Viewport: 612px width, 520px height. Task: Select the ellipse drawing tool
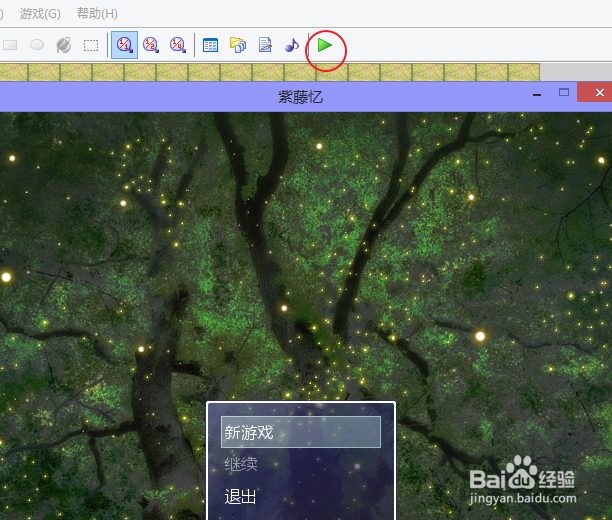coord(37,45)
